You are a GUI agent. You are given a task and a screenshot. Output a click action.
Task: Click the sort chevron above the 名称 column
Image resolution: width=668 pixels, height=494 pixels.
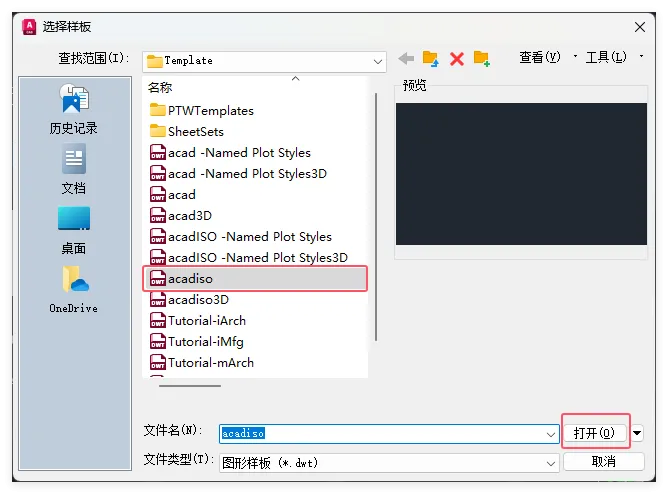pos(295,79)
